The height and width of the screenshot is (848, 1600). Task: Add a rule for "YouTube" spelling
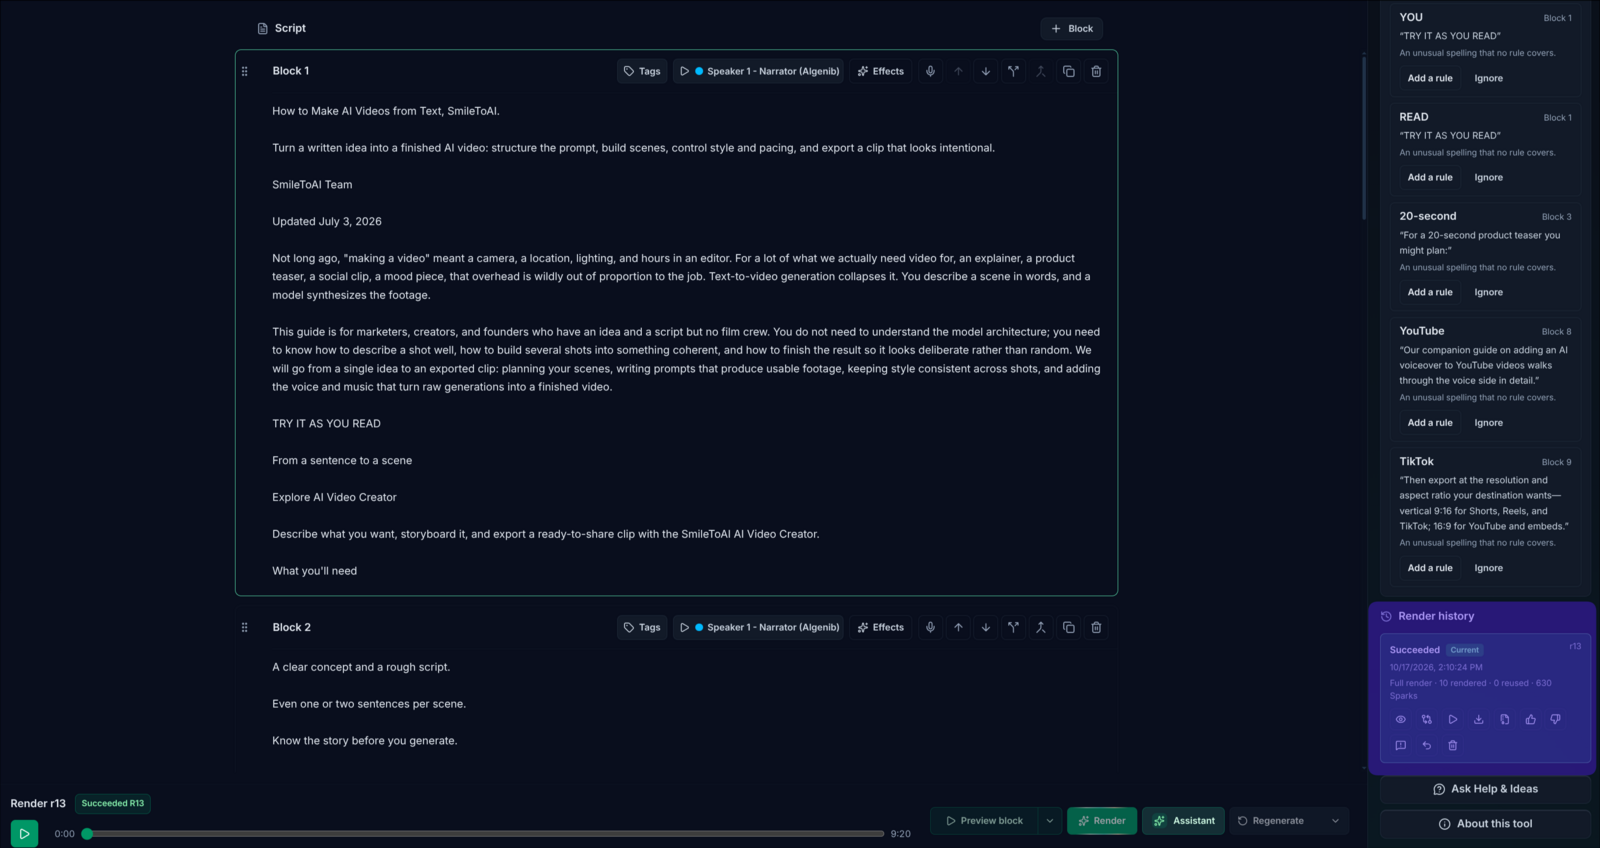coord(1430,423)
